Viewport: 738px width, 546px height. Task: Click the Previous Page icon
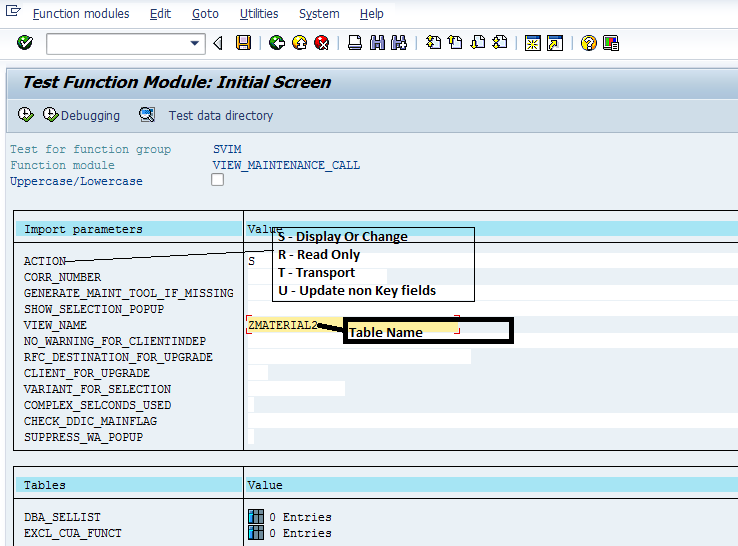click(x=455, y=43)
